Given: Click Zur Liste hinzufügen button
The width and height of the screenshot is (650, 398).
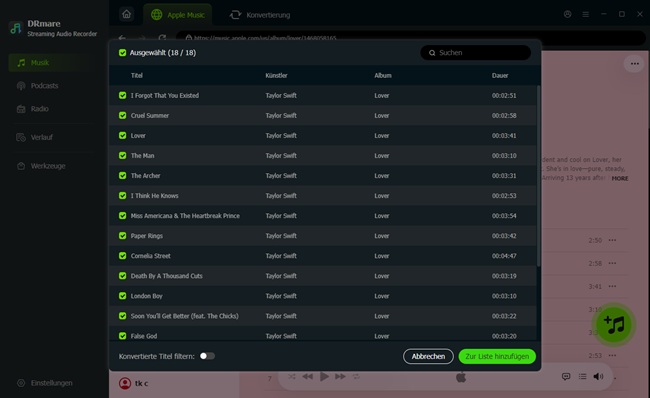Looking at the screenshot, I should tap(497, 357).
